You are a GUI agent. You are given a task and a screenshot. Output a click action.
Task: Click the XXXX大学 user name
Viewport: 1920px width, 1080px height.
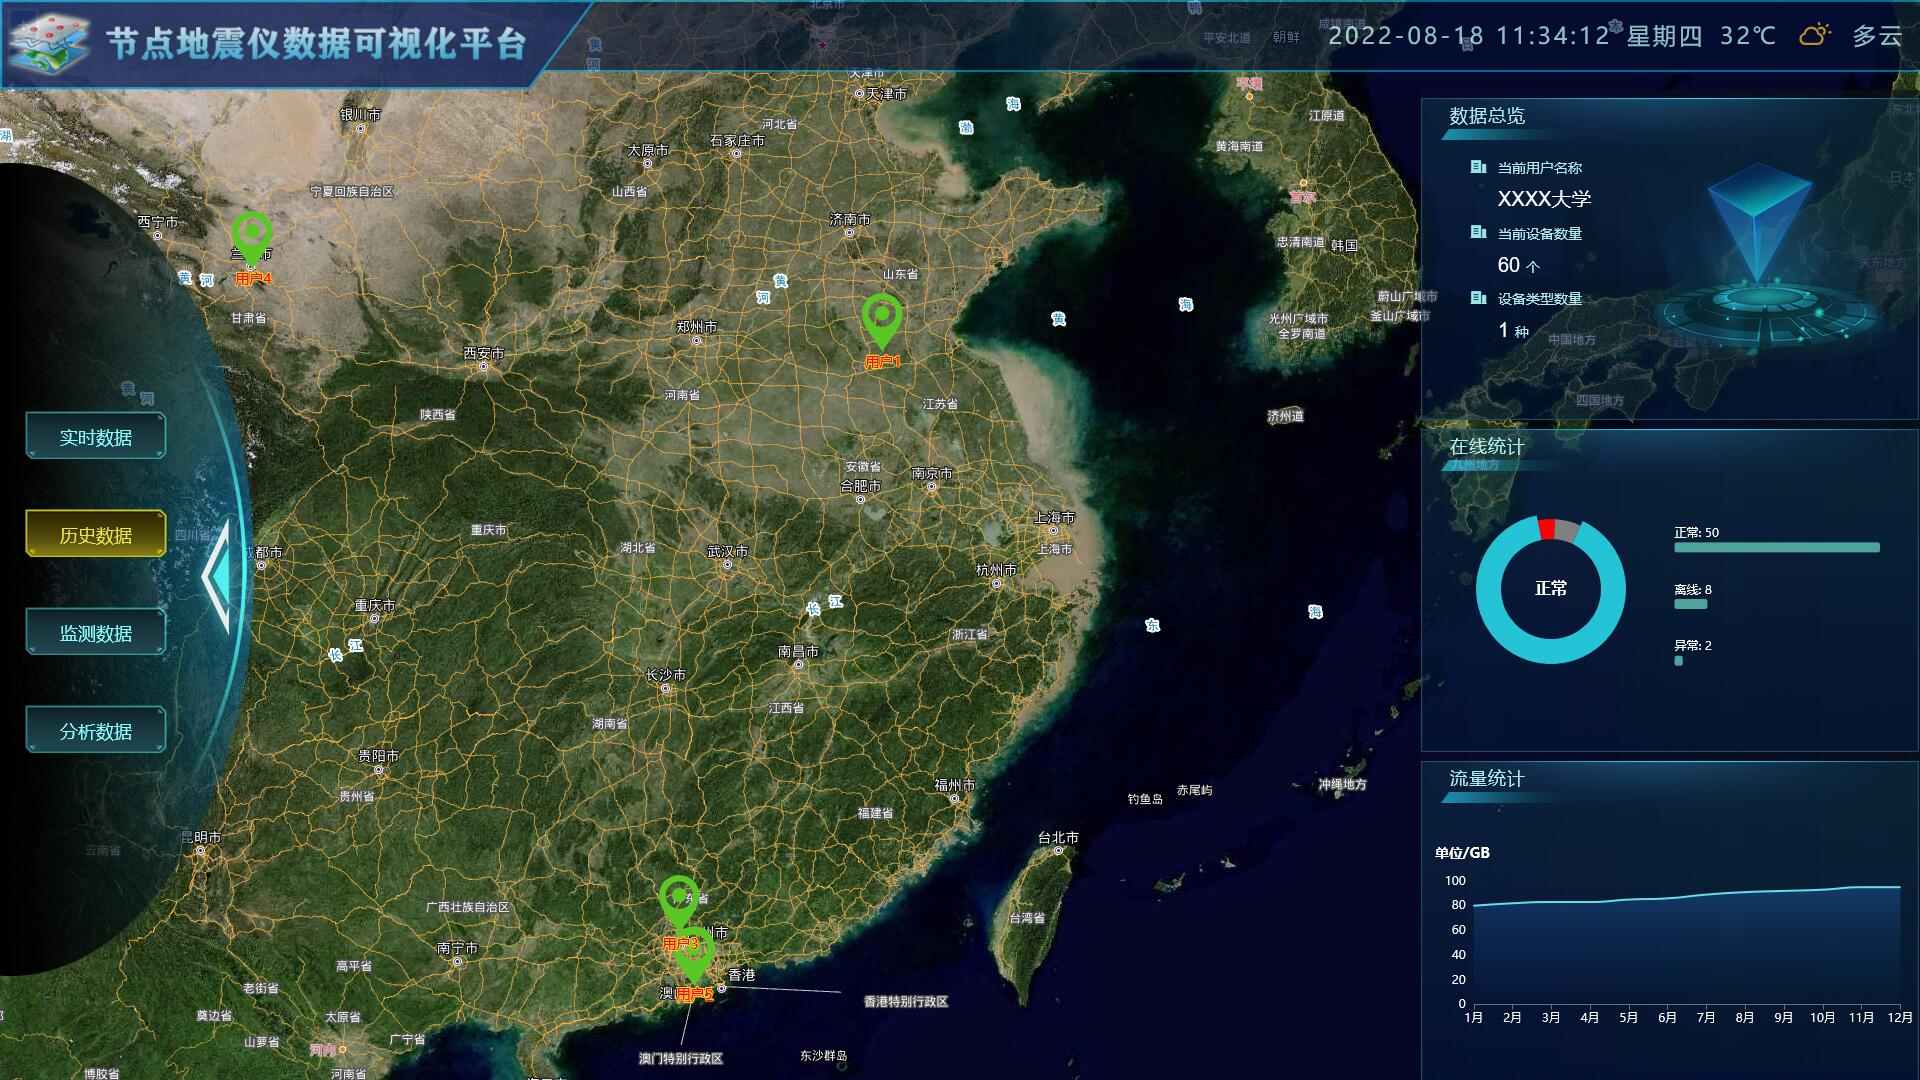point(1544,199)
